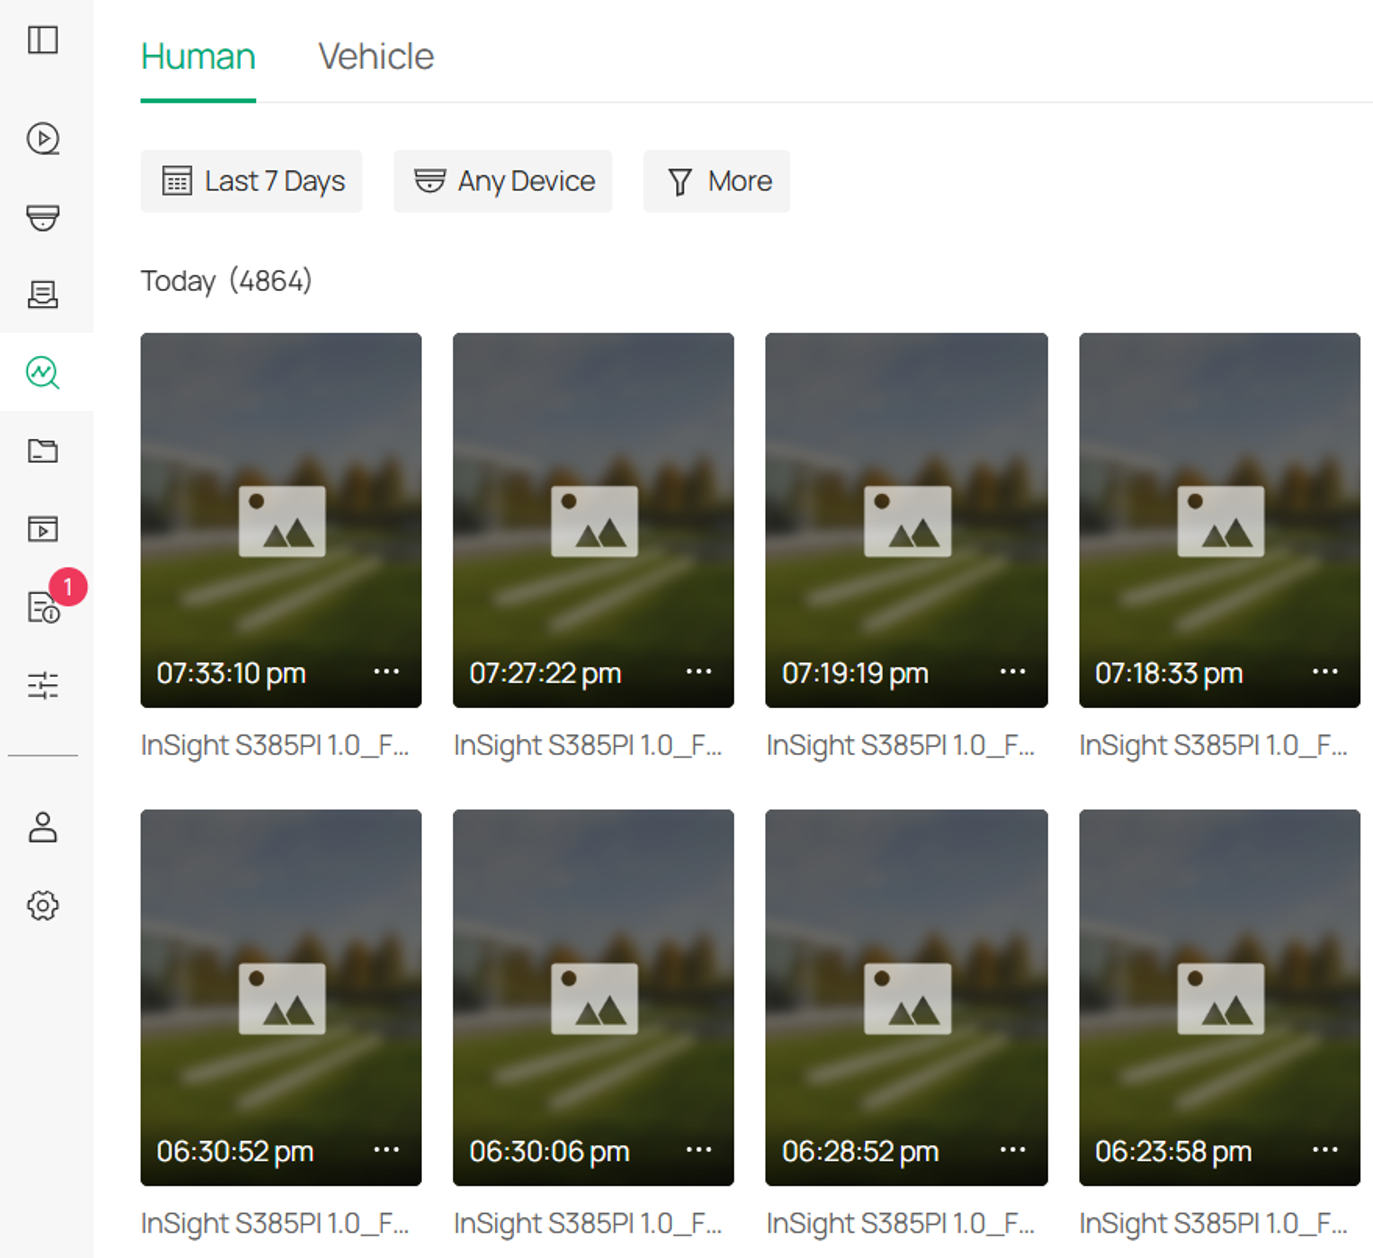Open the 07:19:19 pm event thumbnail
Viewport: 1373px width, 1258px height.
907,520
